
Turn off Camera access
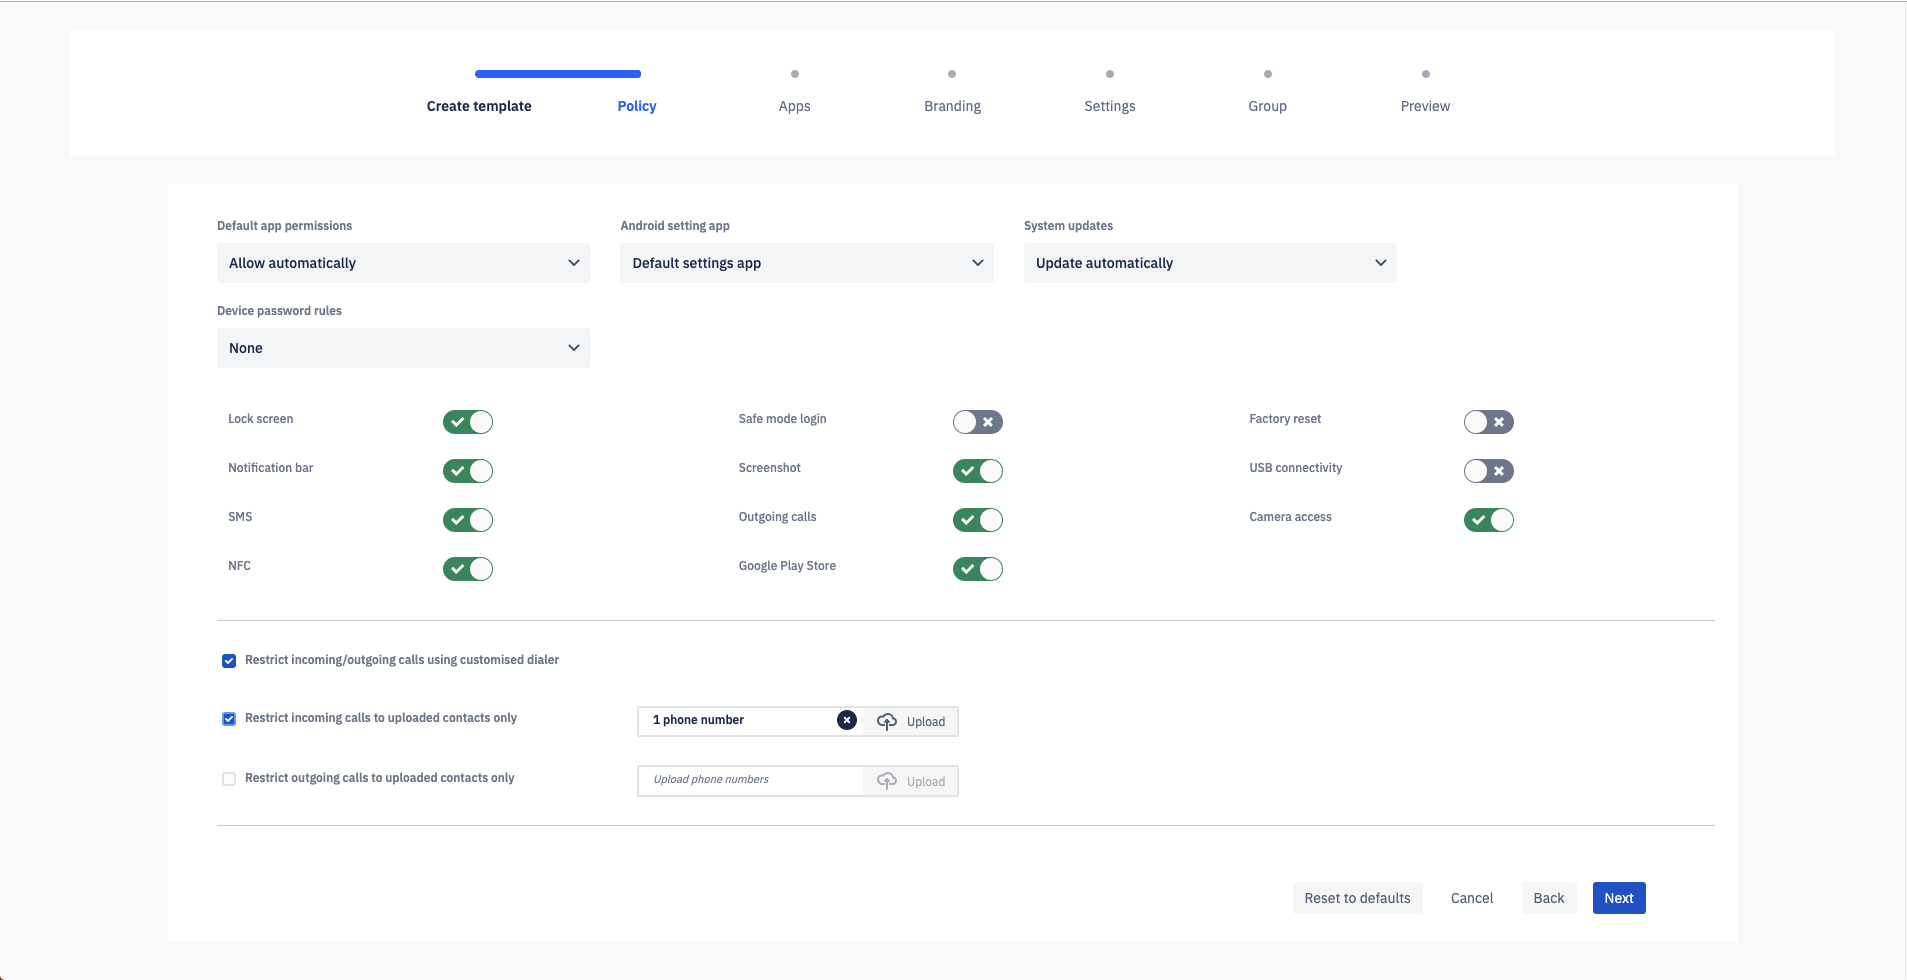click(x=1489, y=520)
